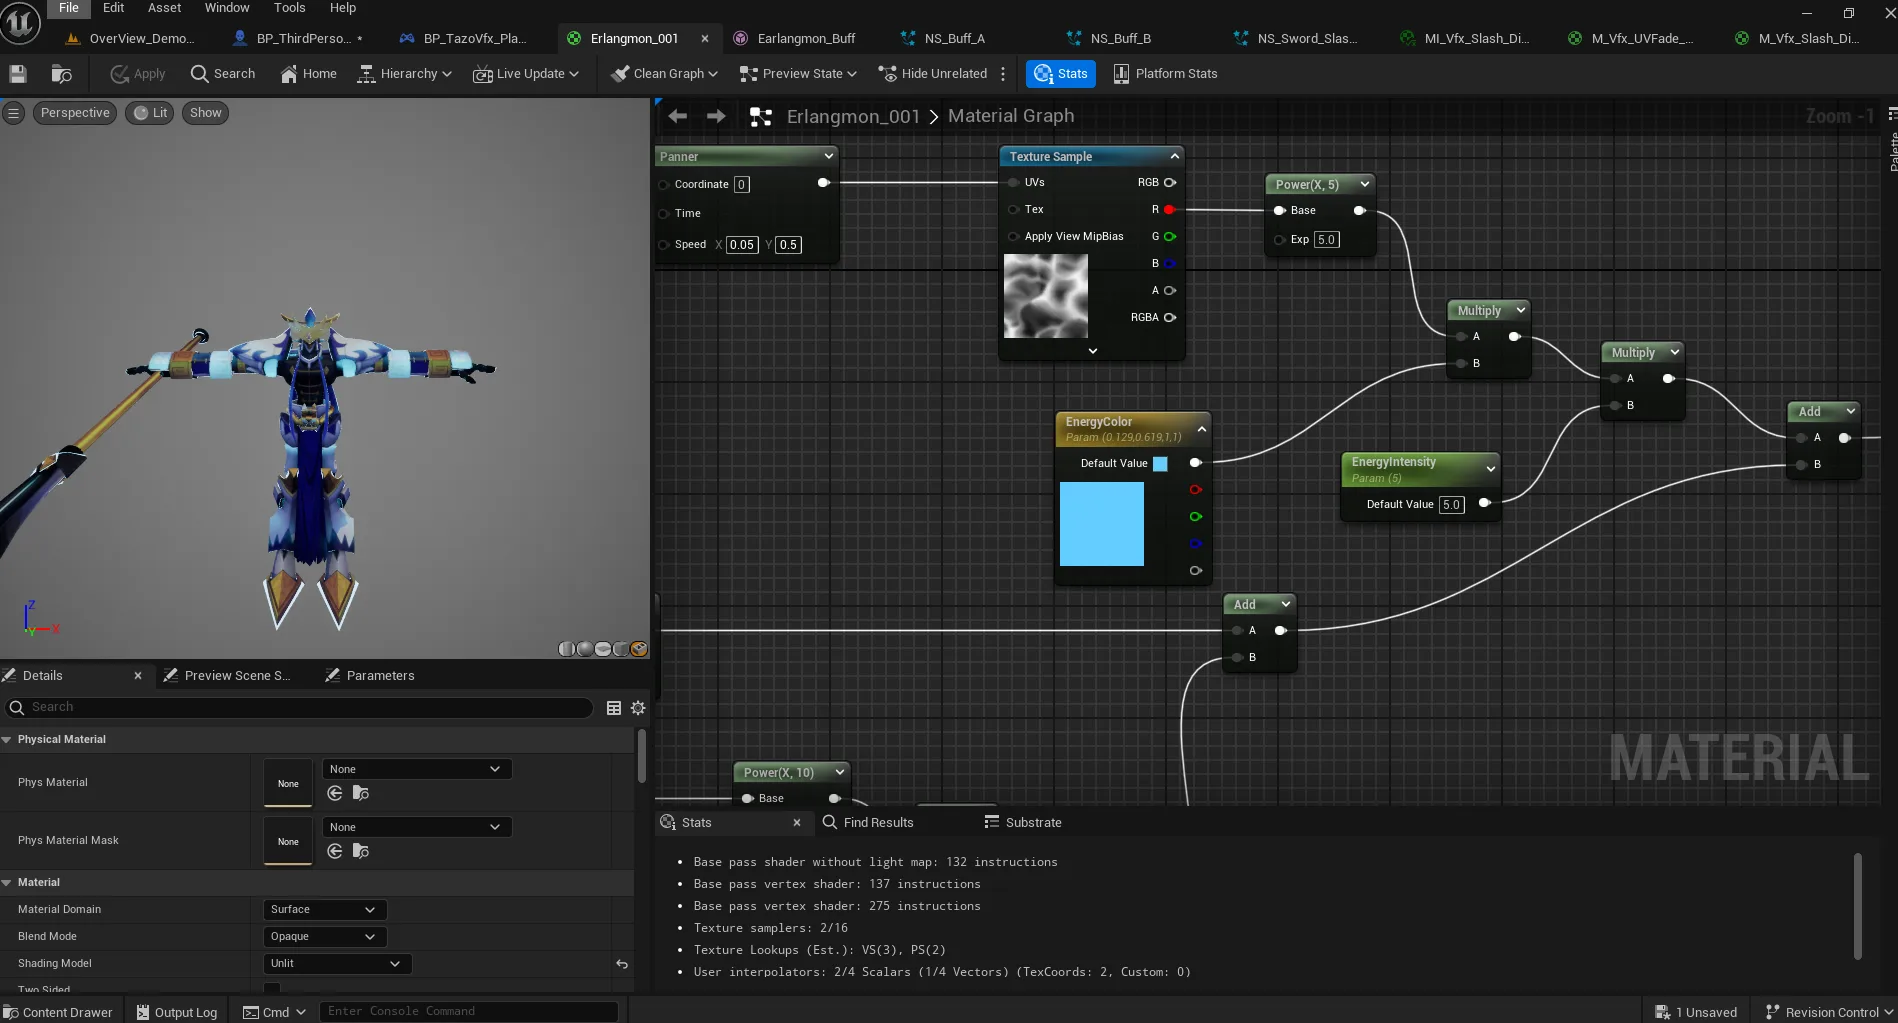The image size is (1898, 1023).
Task: Open the Output Log
Action: [x=176, y=1012]
